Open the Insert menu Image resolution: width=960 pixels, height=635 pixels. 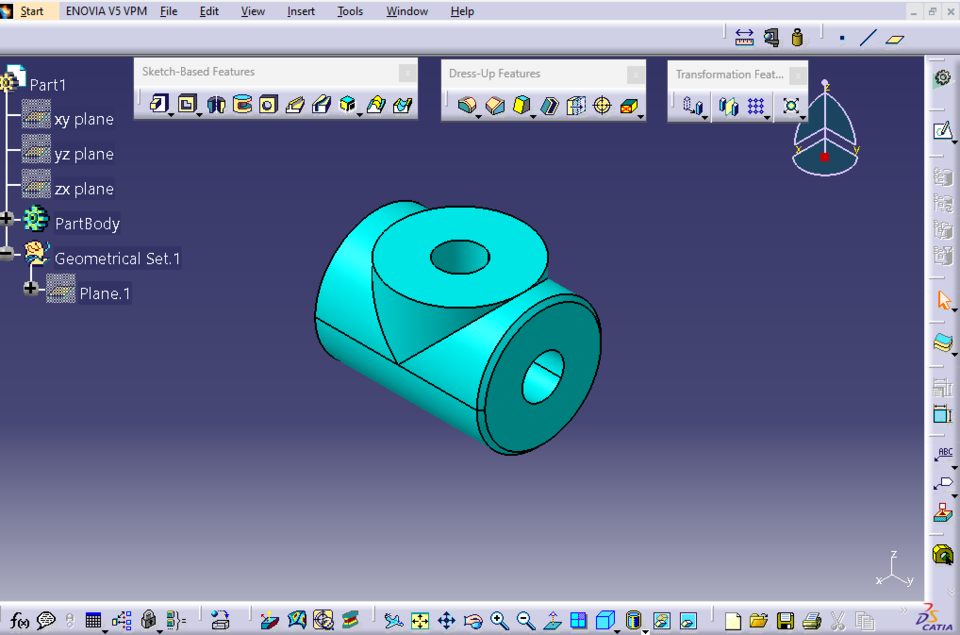tap(301, 11)
